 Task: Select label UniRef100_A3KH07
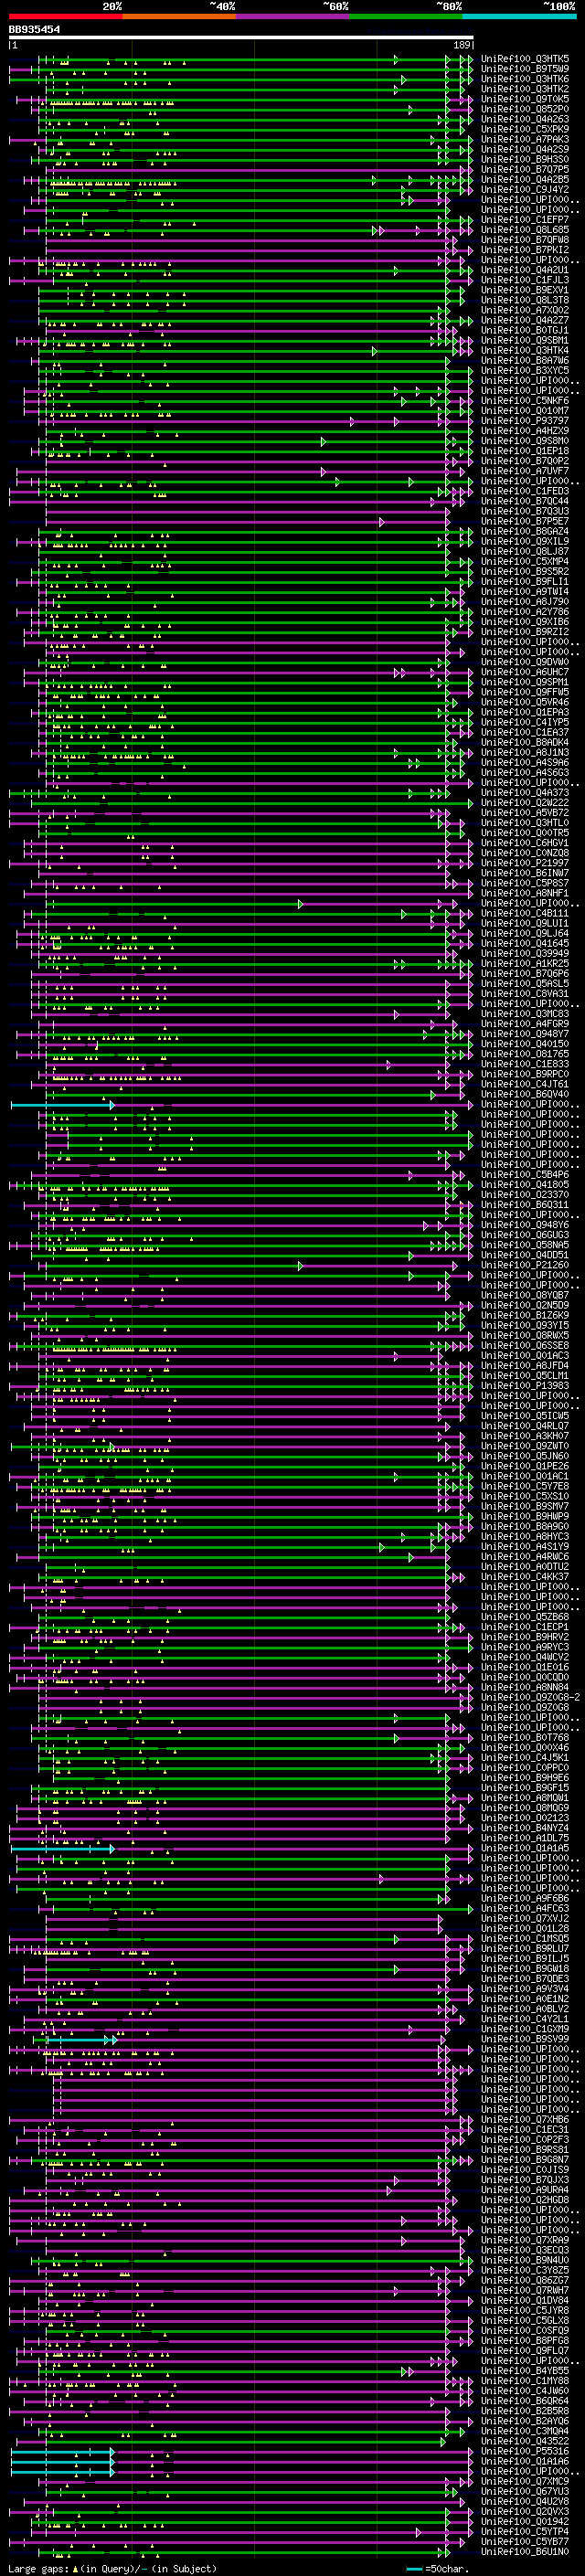tap(525, 1436)
